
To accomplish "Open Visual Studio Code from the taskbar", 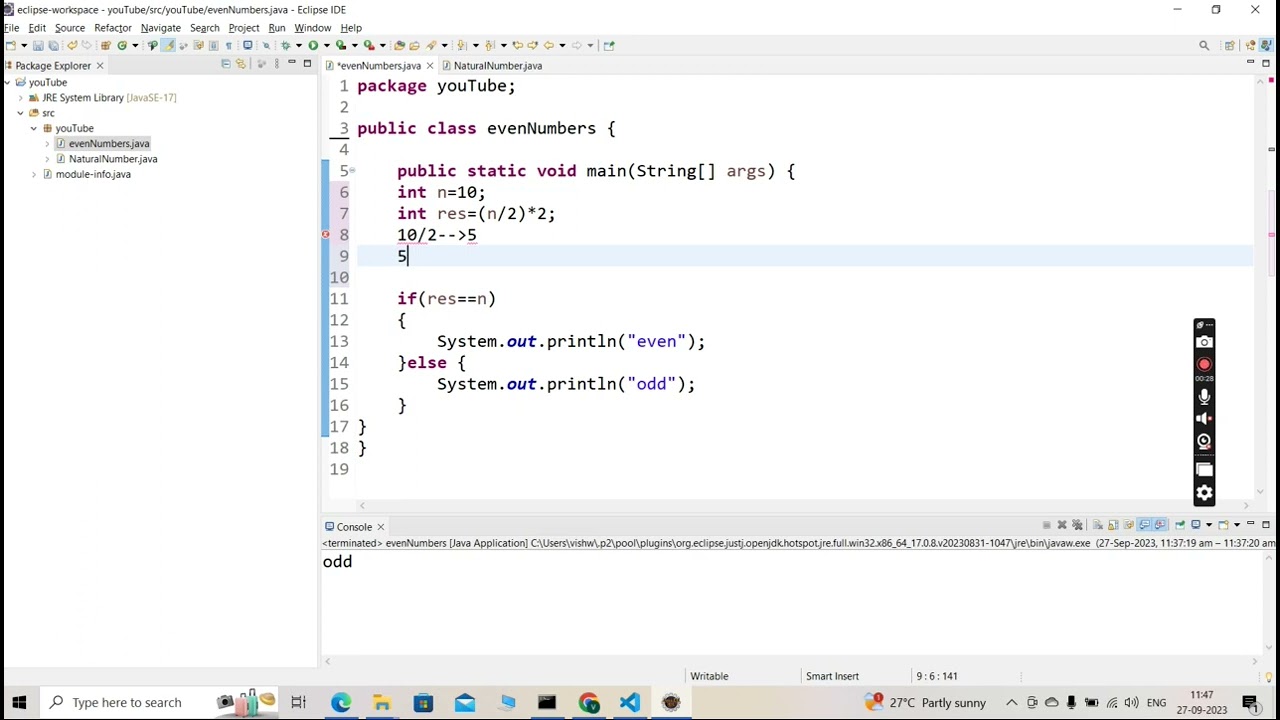I will click(x=629, y=702).
